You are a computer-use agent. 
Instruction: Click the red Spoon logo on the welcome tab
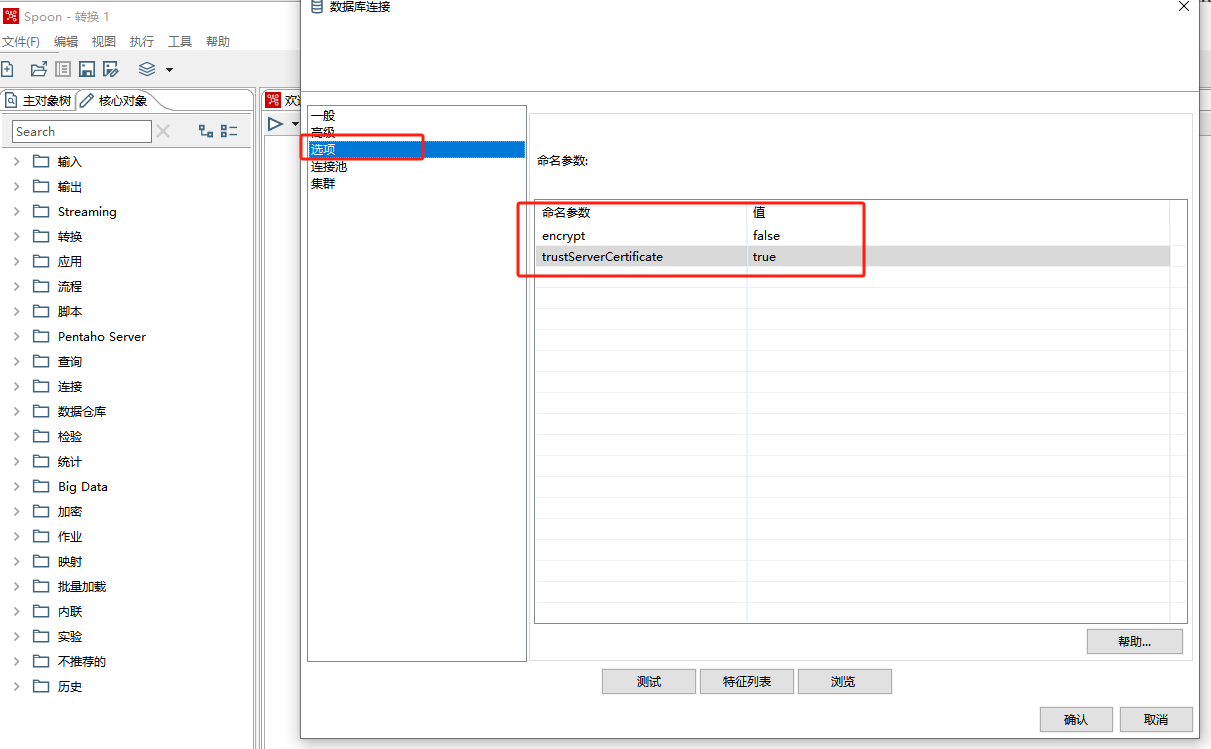tap(272, 99)
